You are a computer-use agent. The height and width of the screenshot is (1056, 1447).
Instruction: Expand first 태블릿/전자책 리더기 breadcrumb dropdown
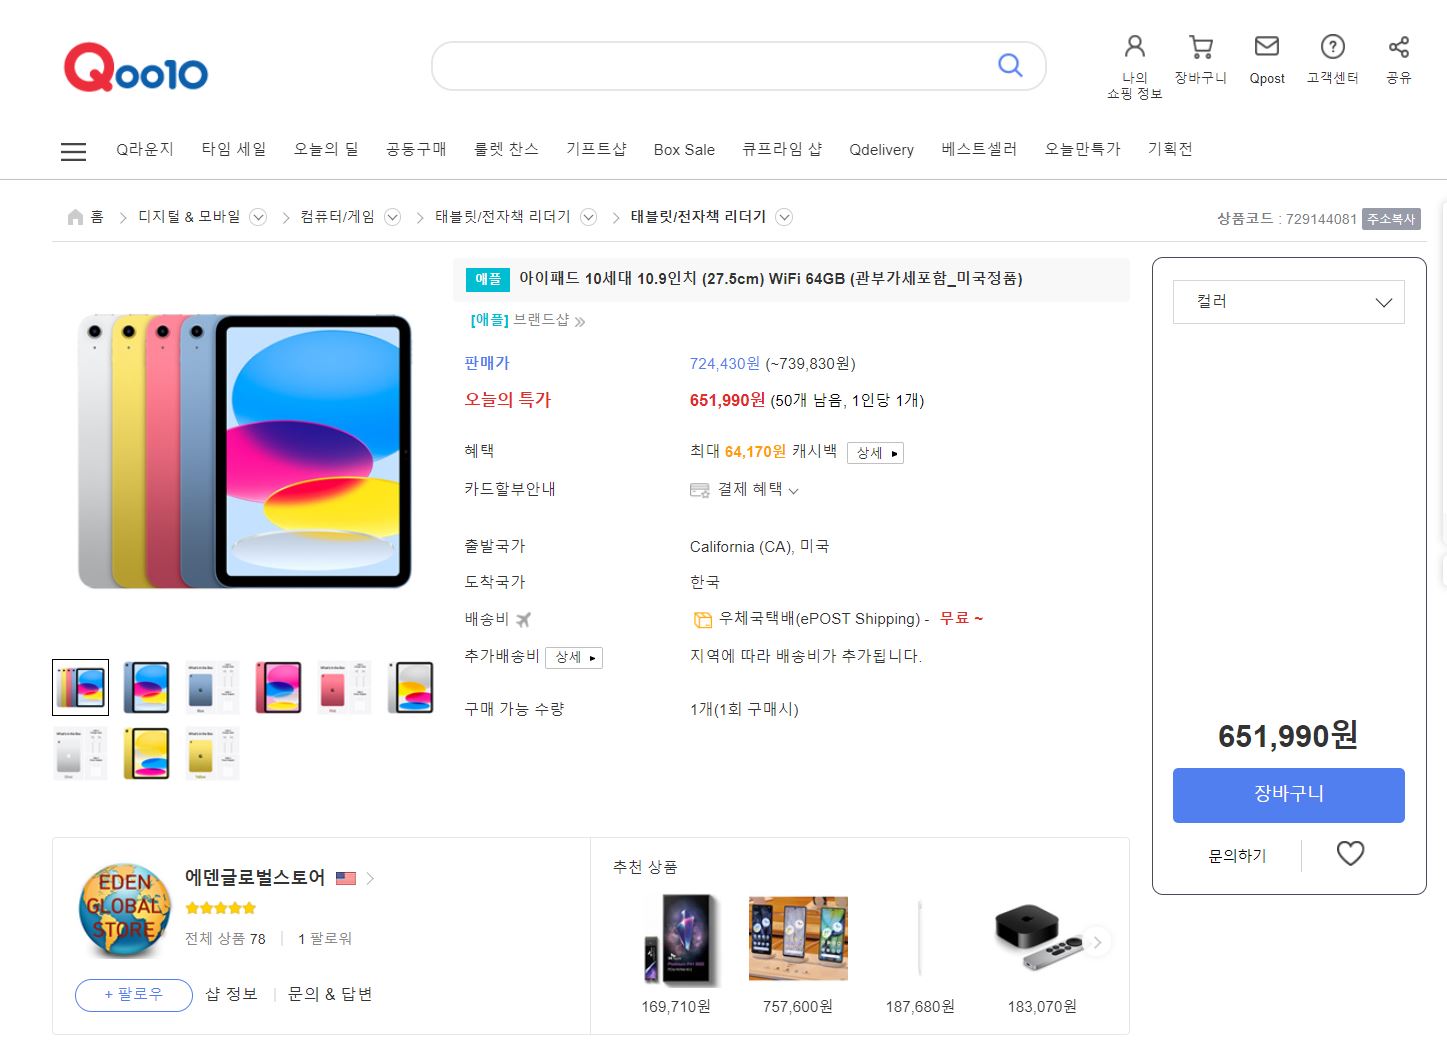589,217
